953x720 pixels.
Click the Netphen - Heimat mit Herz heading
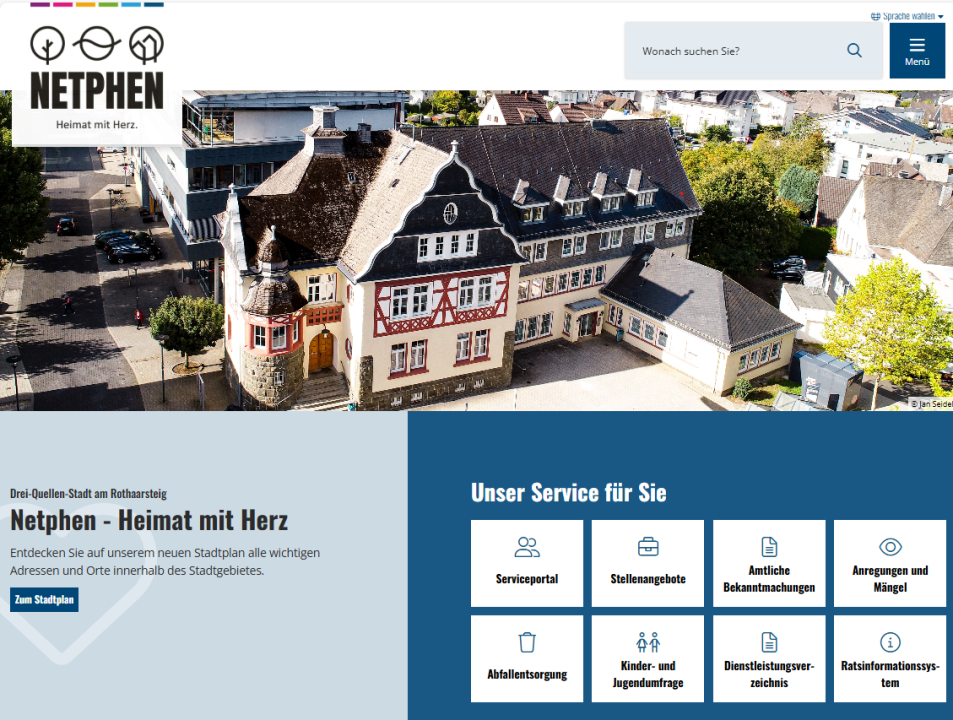tap(149, 520)
